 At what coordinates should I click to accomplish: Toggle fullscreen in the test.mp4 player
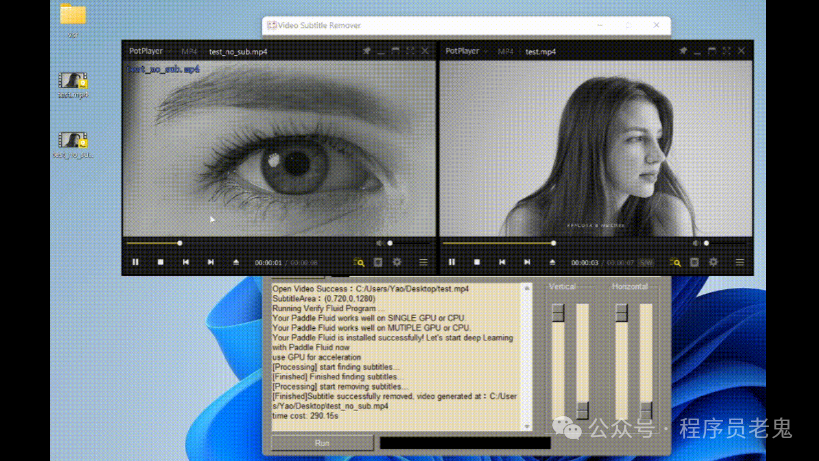tap(727, 51)
